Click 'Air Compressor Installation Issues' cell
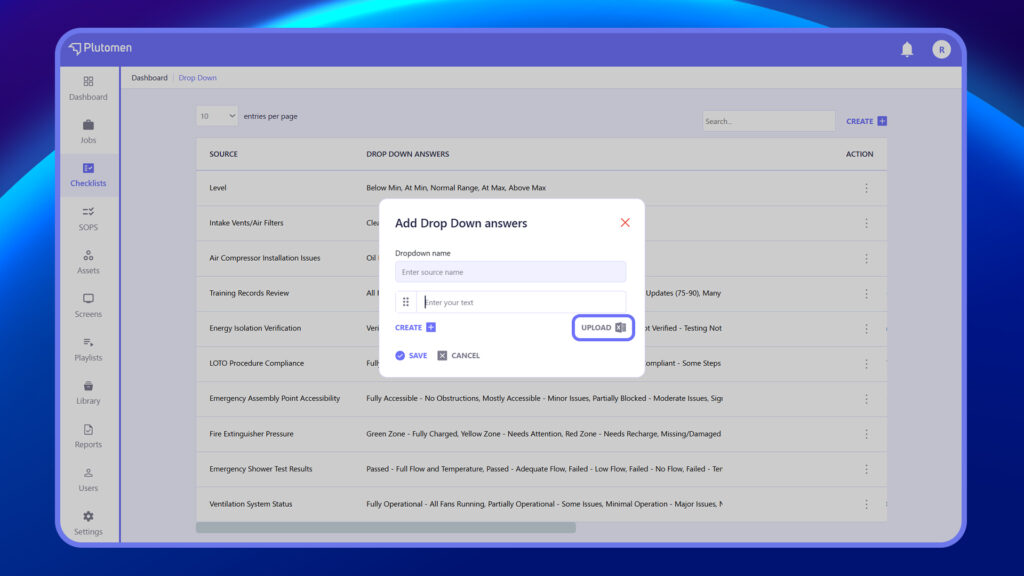Viewport: 1024px width, 576px height. click(x=264, y=258)
